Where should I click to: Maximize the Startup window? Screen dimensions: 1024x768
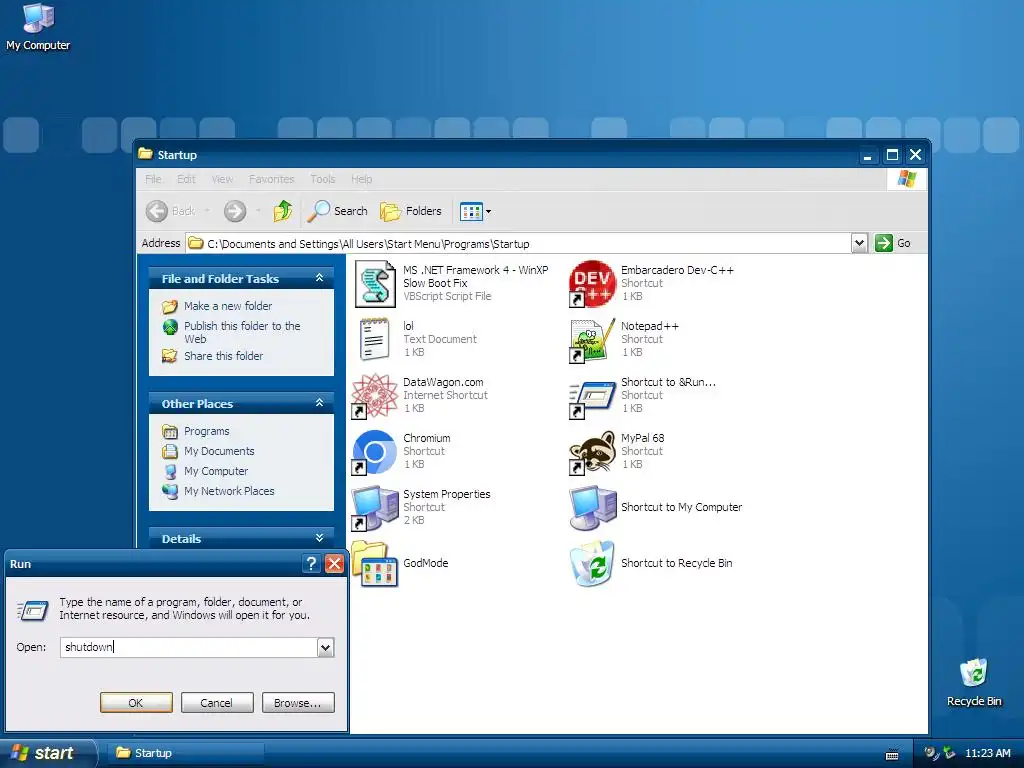[892, 155]
